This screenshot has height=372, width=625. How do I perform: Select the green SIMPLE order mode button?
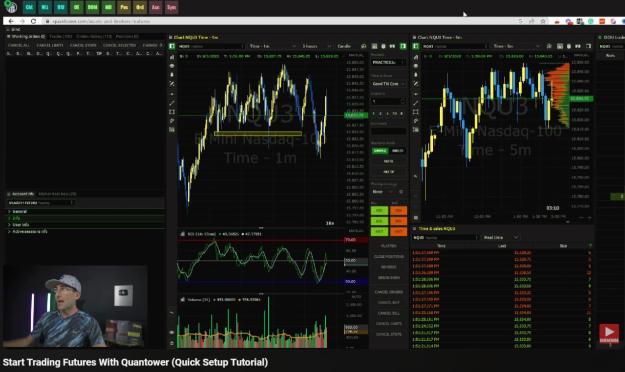coord(379,151)
